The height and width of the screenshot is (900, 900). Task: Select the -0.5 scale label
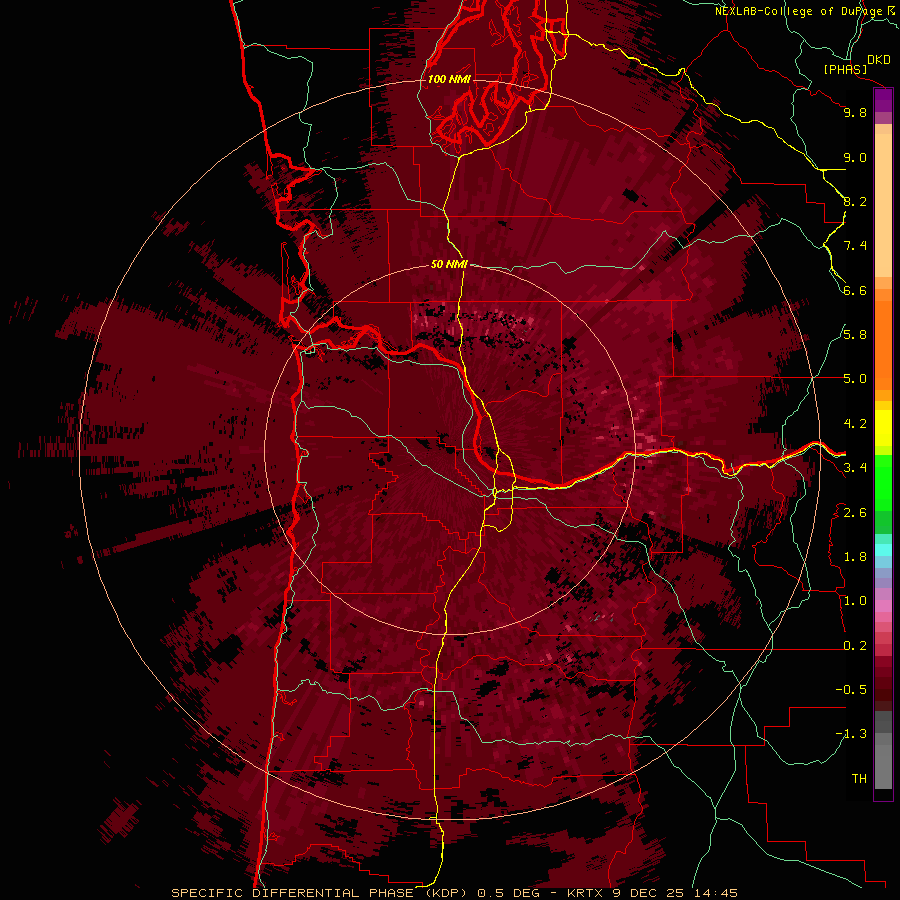click(x=851, y=690)
